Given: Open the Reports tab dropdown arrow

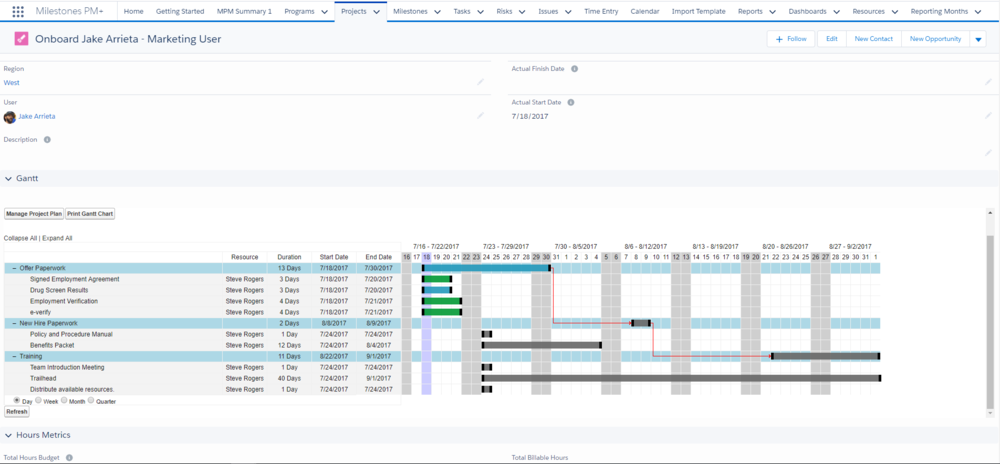Looking at the screenshot, I should click(772, 11).
